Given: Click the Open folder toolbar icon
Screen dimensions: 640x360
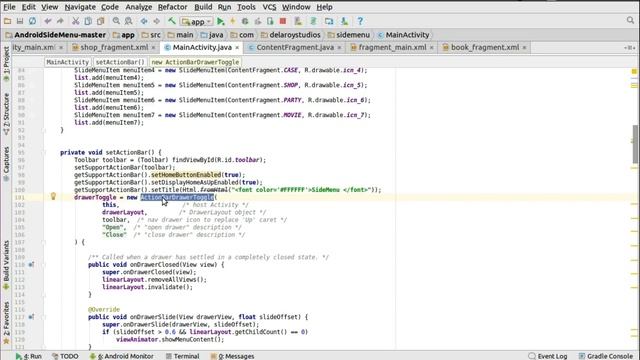Looking at the screenshot, I should click(x=7, y=21).
